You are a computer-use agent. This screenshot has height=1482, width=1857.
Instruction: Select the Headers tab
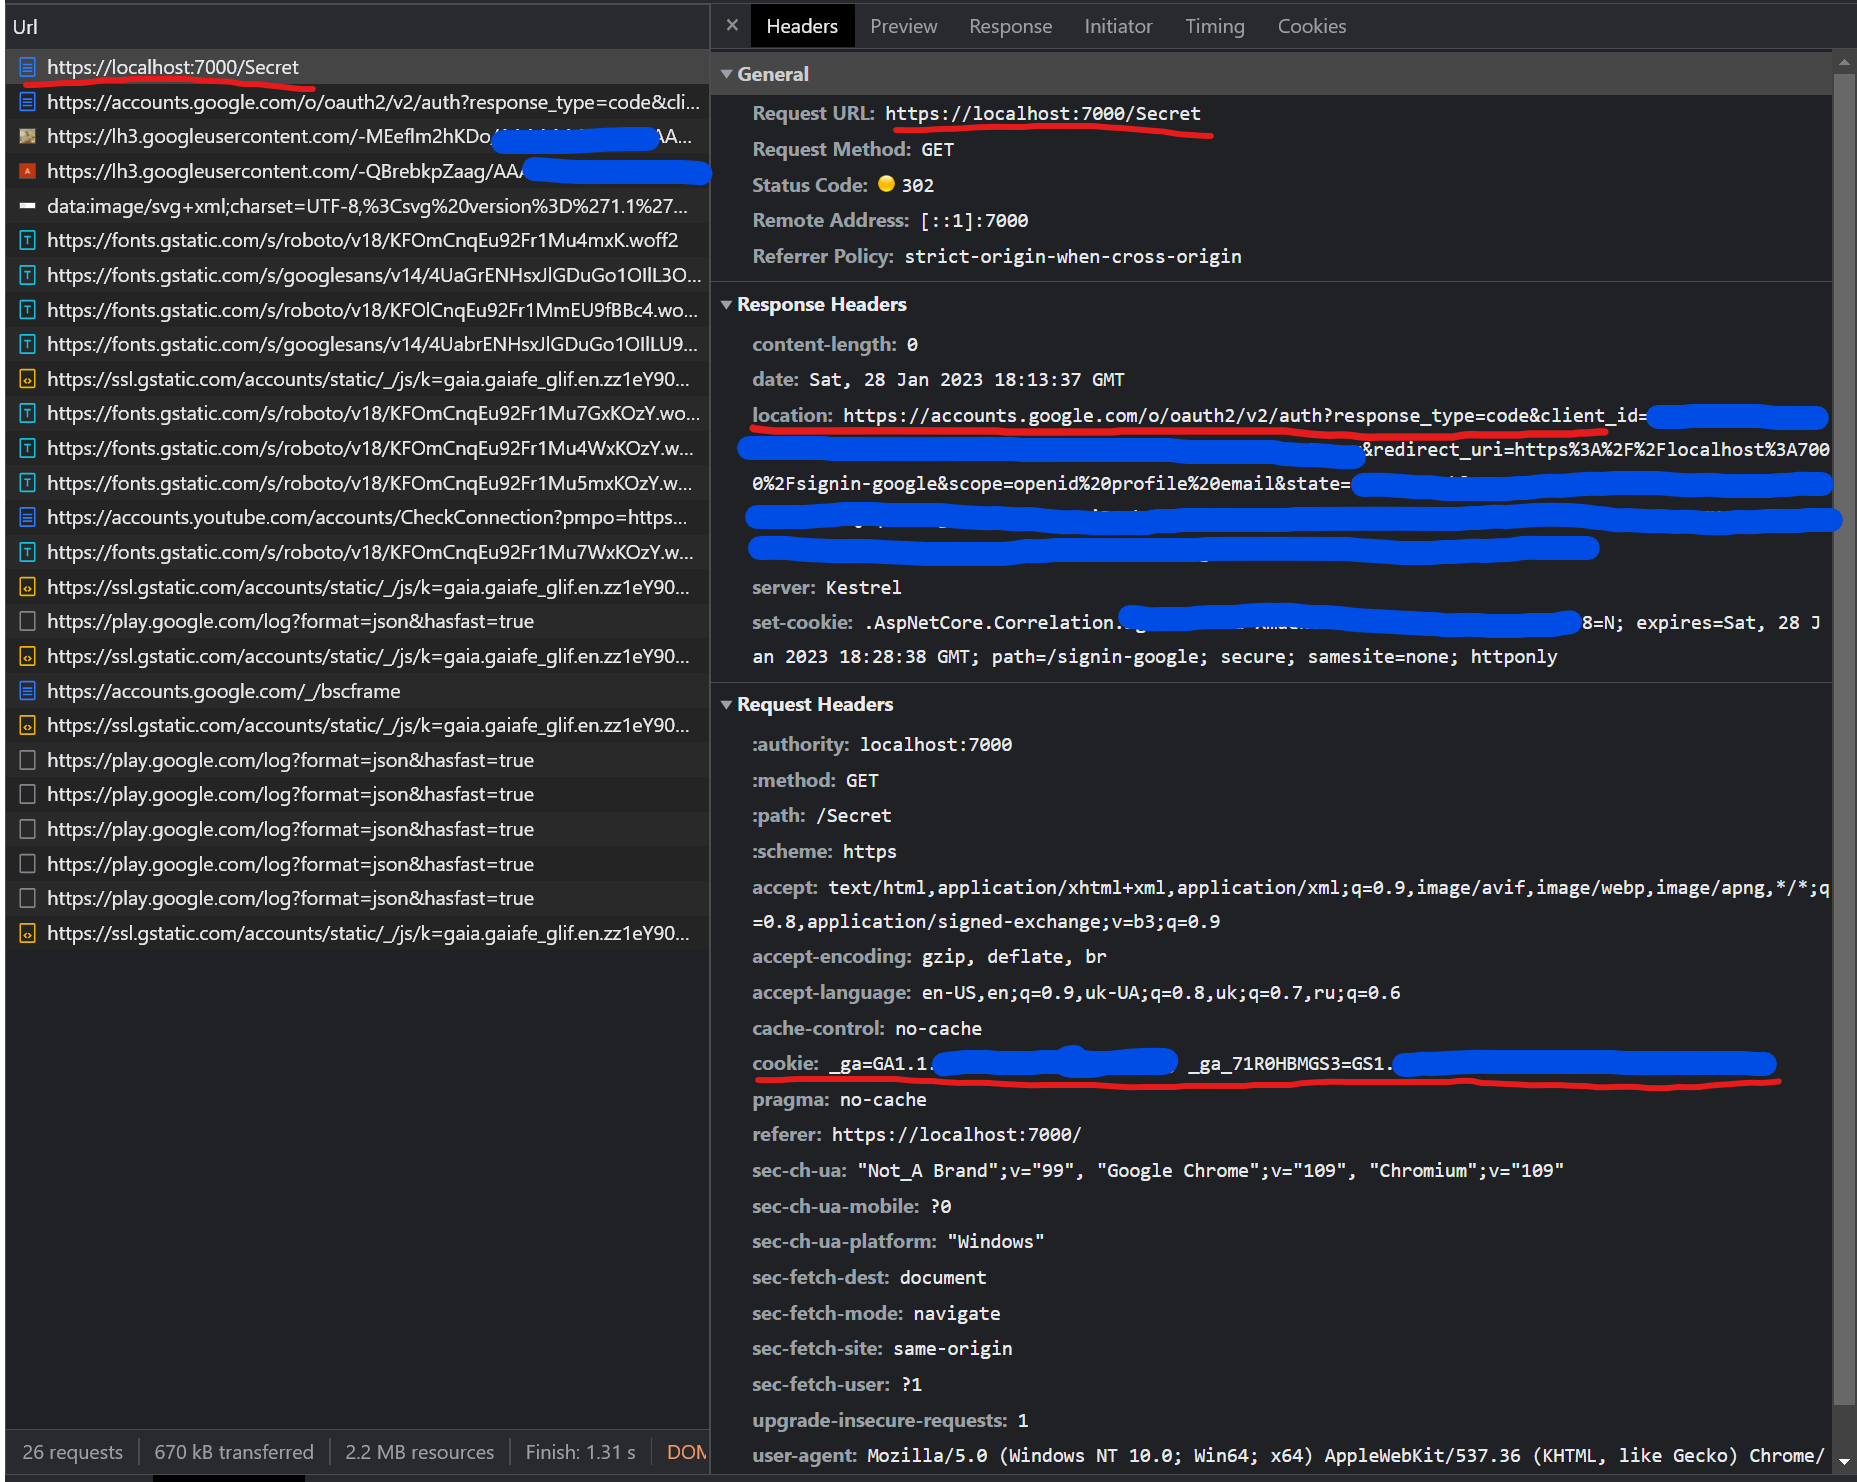click(x=802, y=26)
